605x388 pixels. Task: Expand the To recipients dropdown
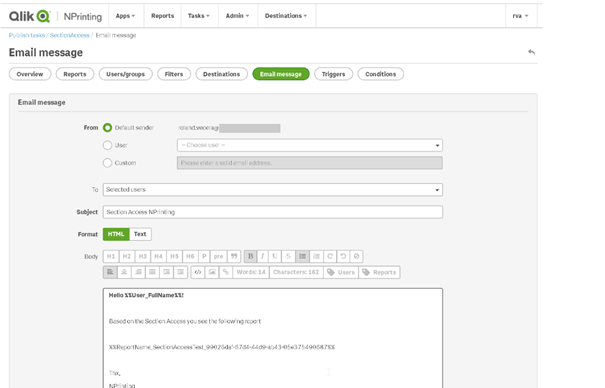point(273,190)
